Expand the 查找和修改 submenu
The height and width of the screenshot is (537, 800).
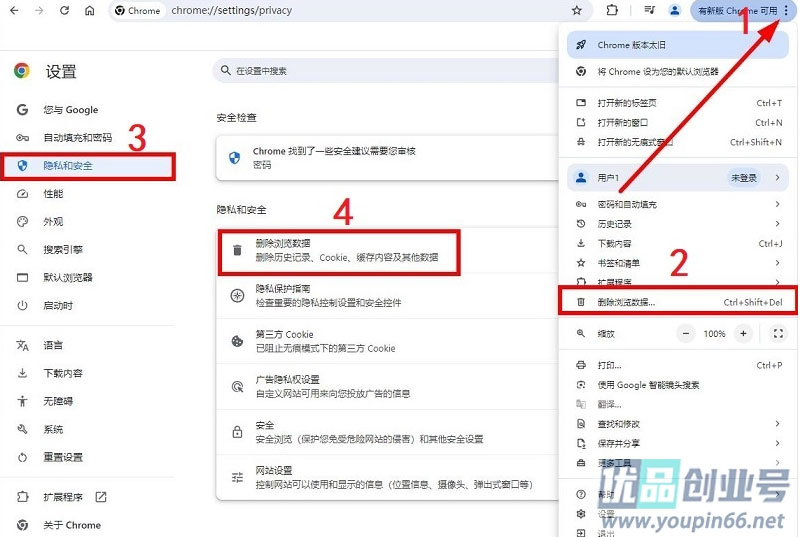(676, 424)
